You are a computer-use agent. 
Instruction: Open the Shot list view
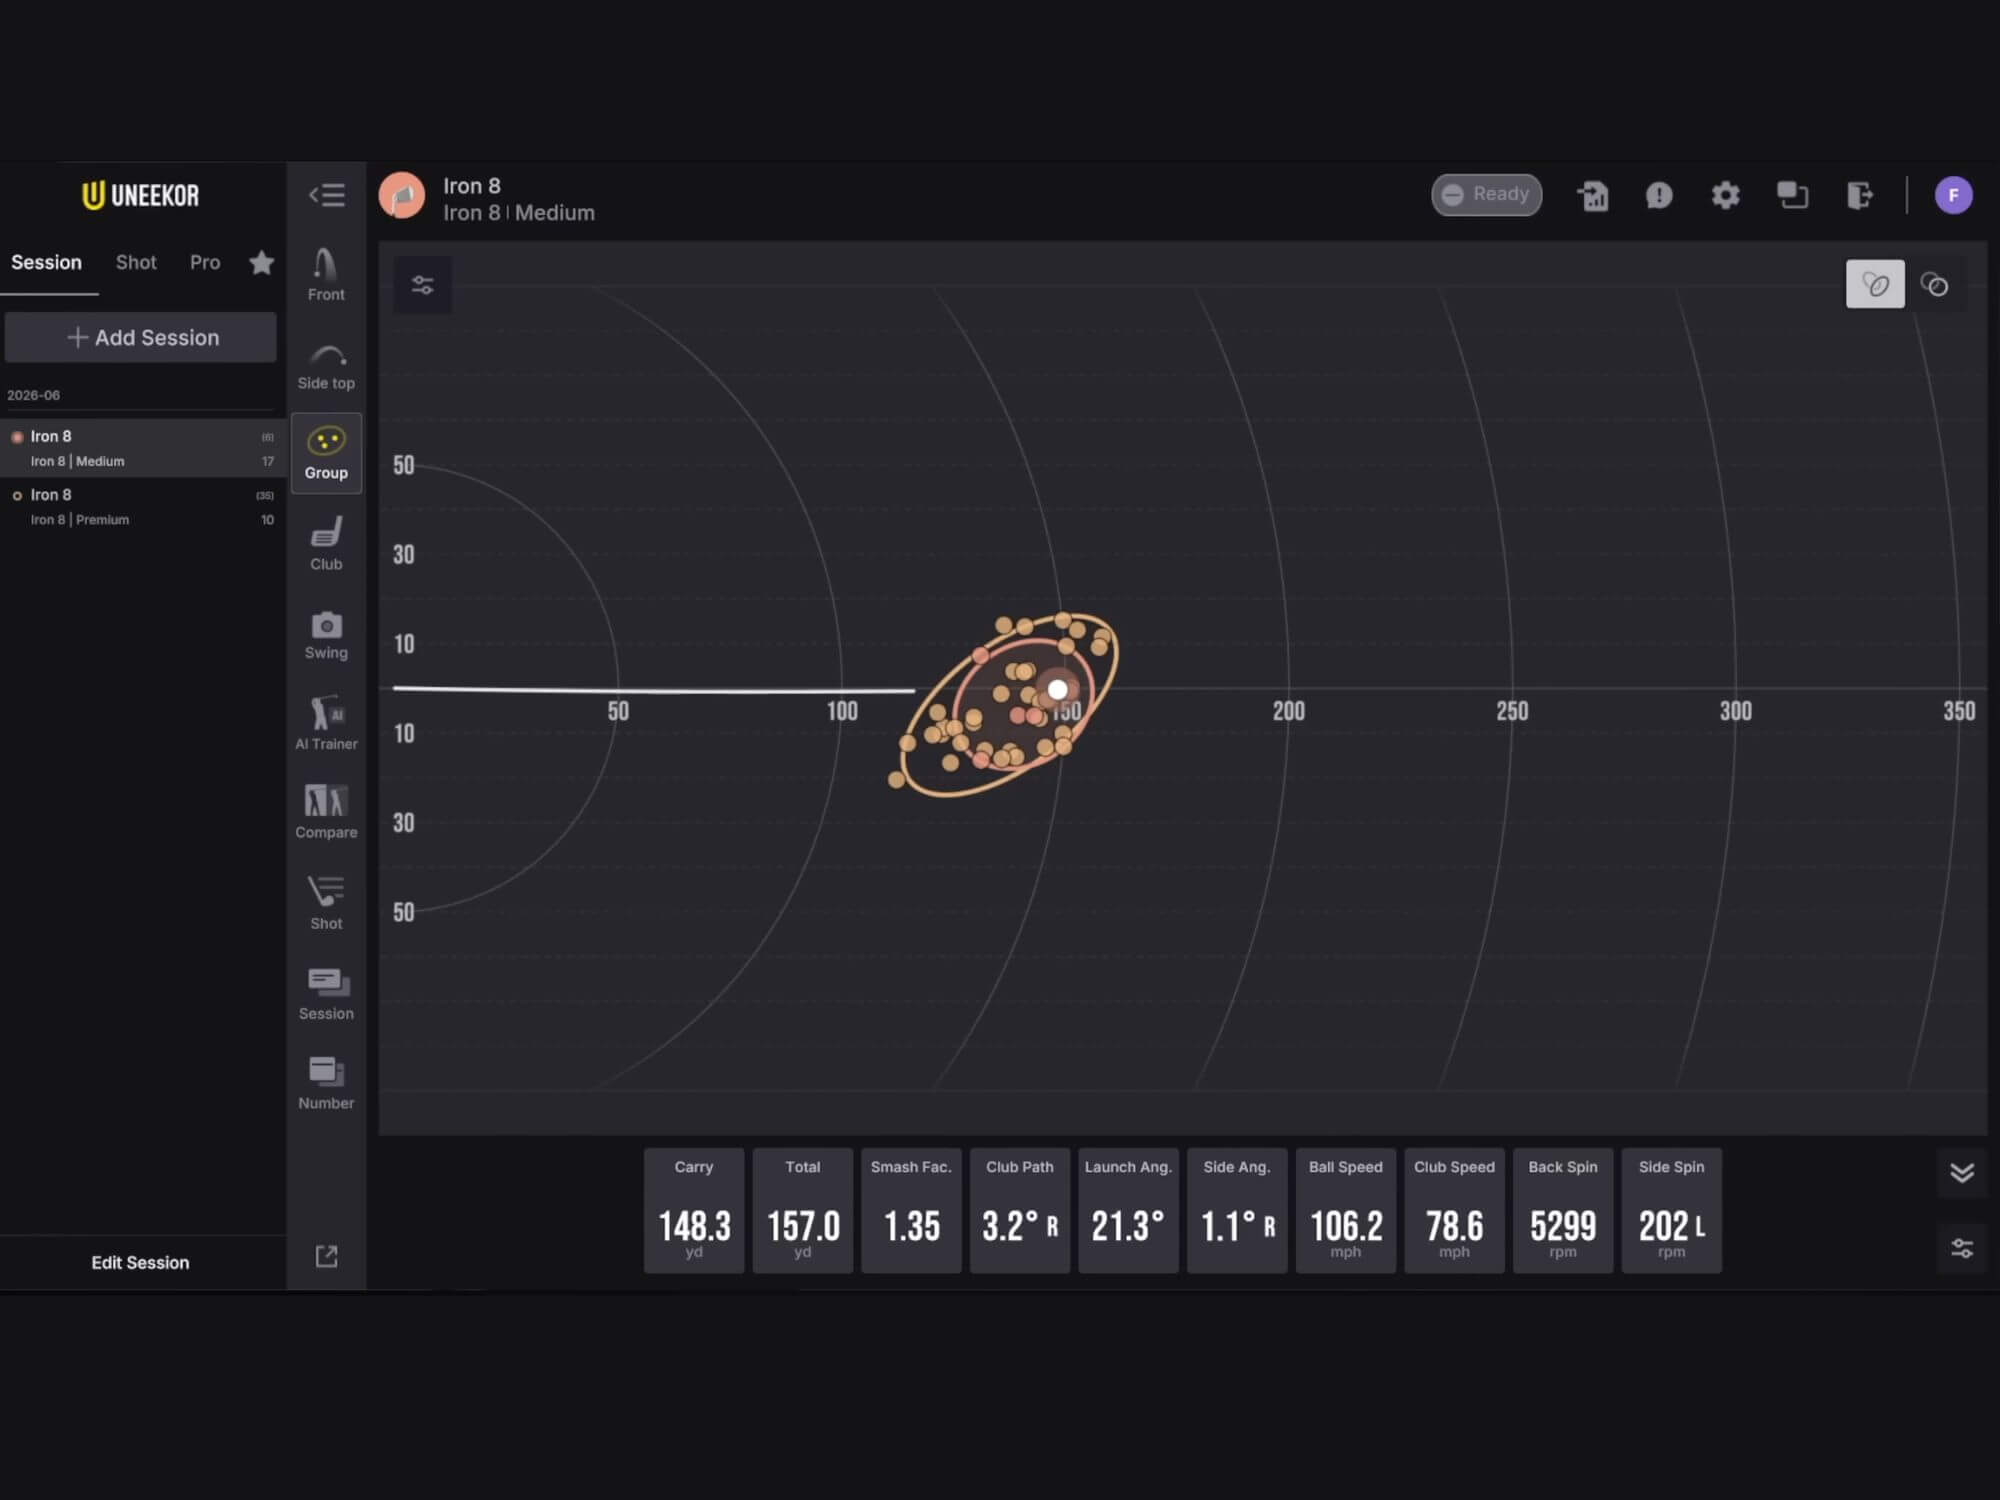pyautogui.click(x=326, y=902)
